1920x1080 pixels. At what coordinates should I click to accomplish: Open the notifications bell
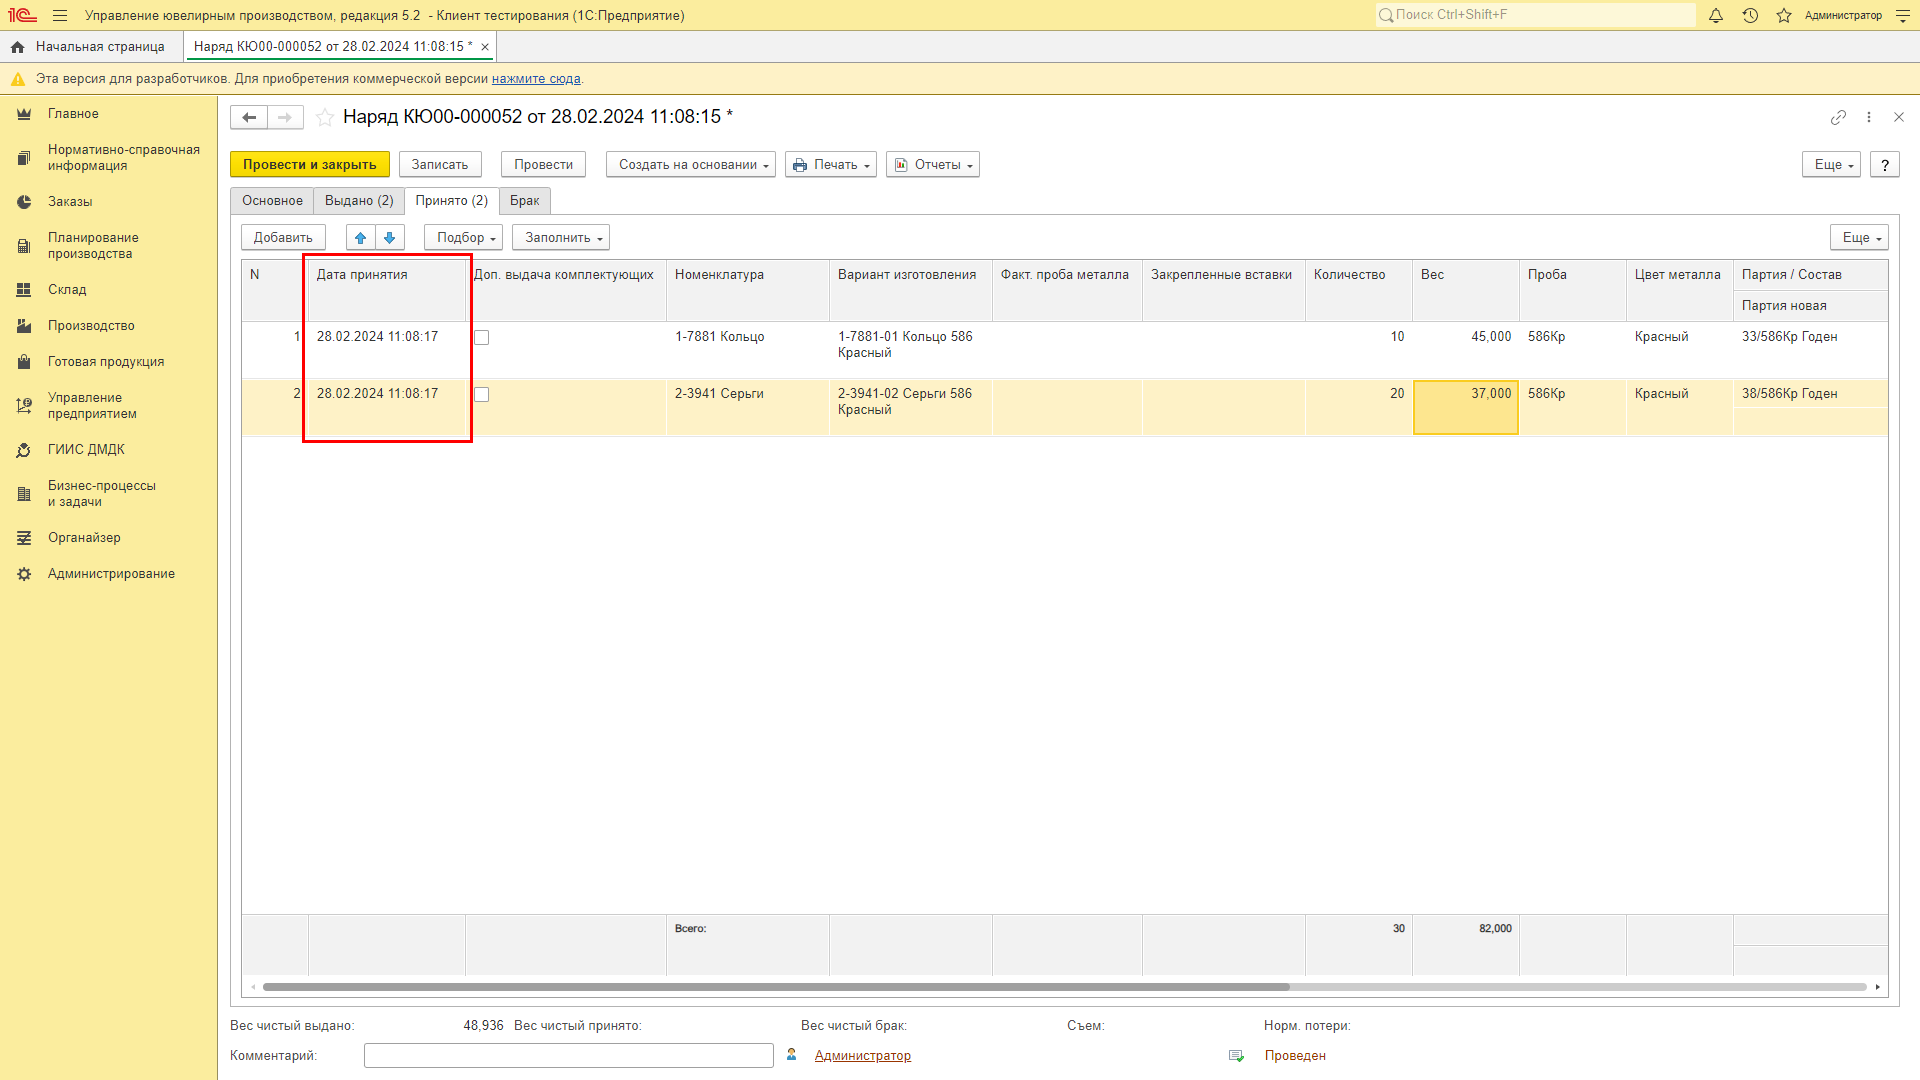tap(1716, 16)
